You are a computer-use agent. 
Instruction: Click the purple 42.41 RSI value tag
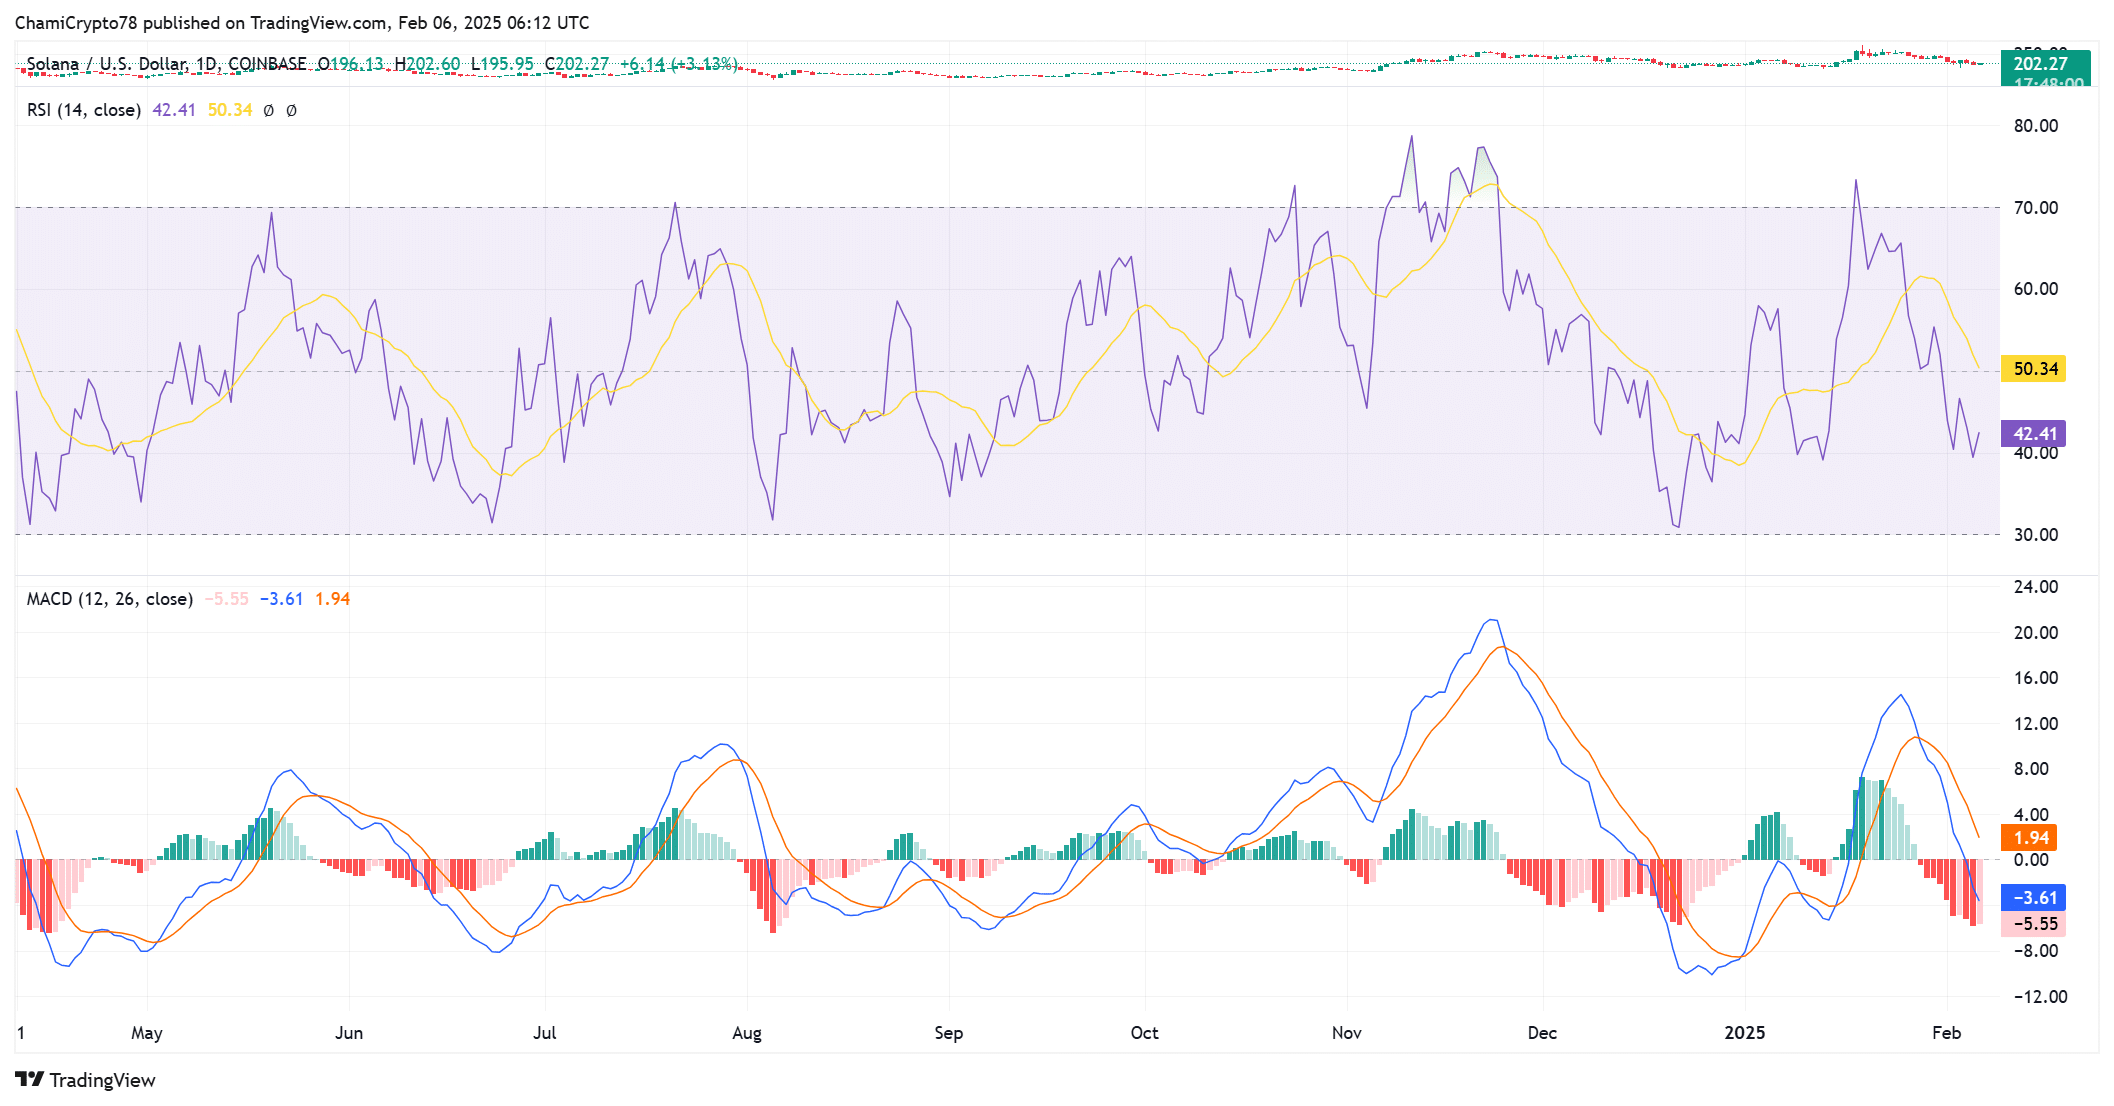(x=2034, y=434)
